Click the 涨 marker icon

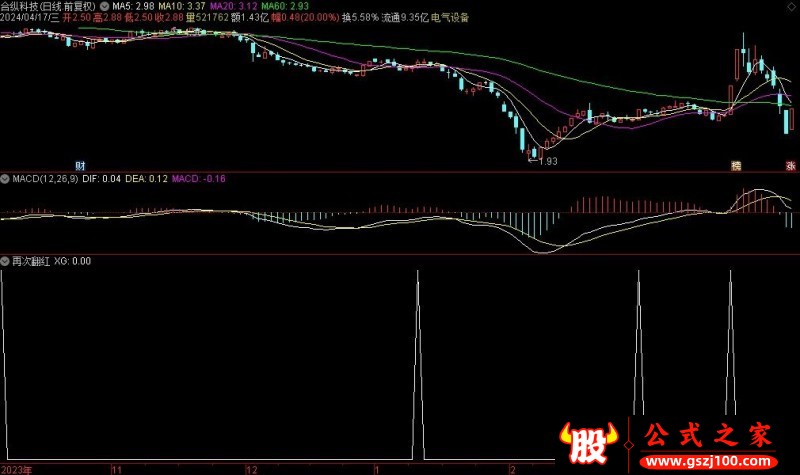tap(790, 165)
